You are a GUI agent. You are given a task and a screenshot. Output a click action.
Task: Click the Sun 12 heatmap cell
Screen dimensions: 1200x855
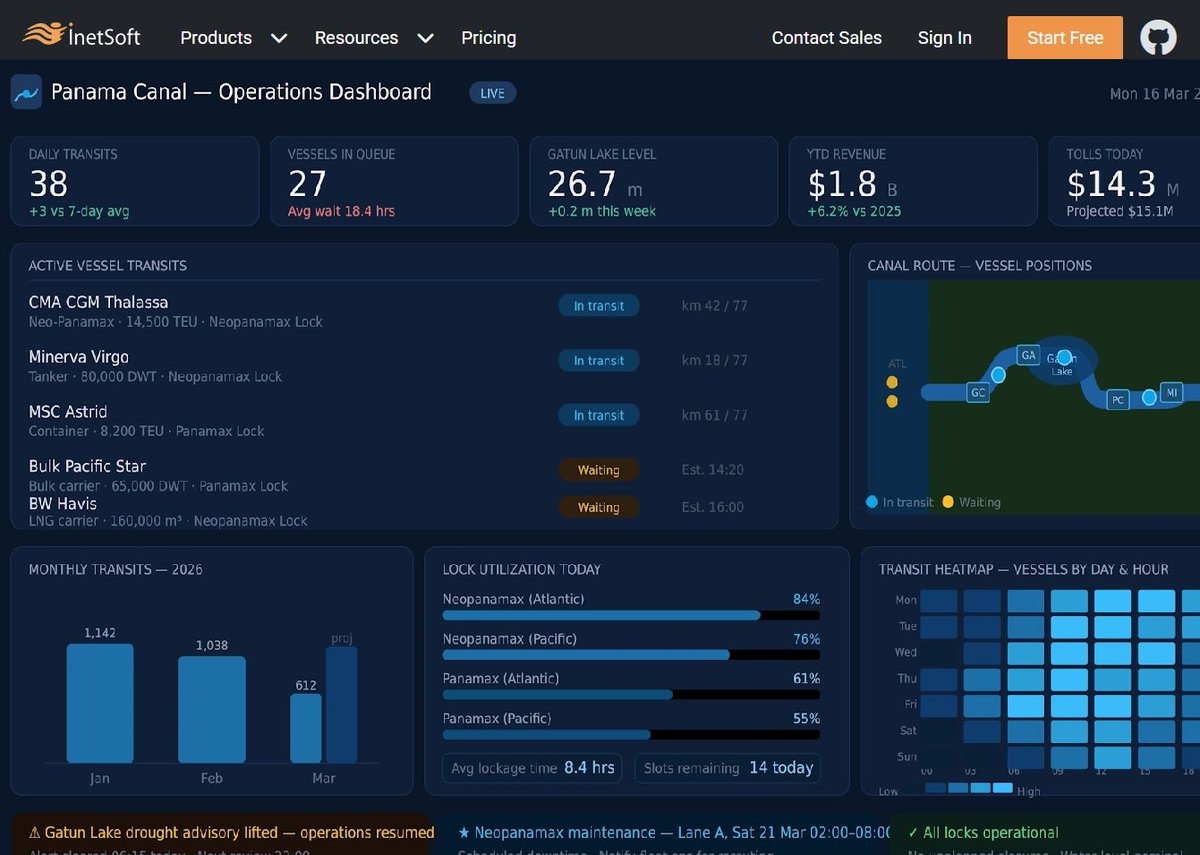[1113, 757]
